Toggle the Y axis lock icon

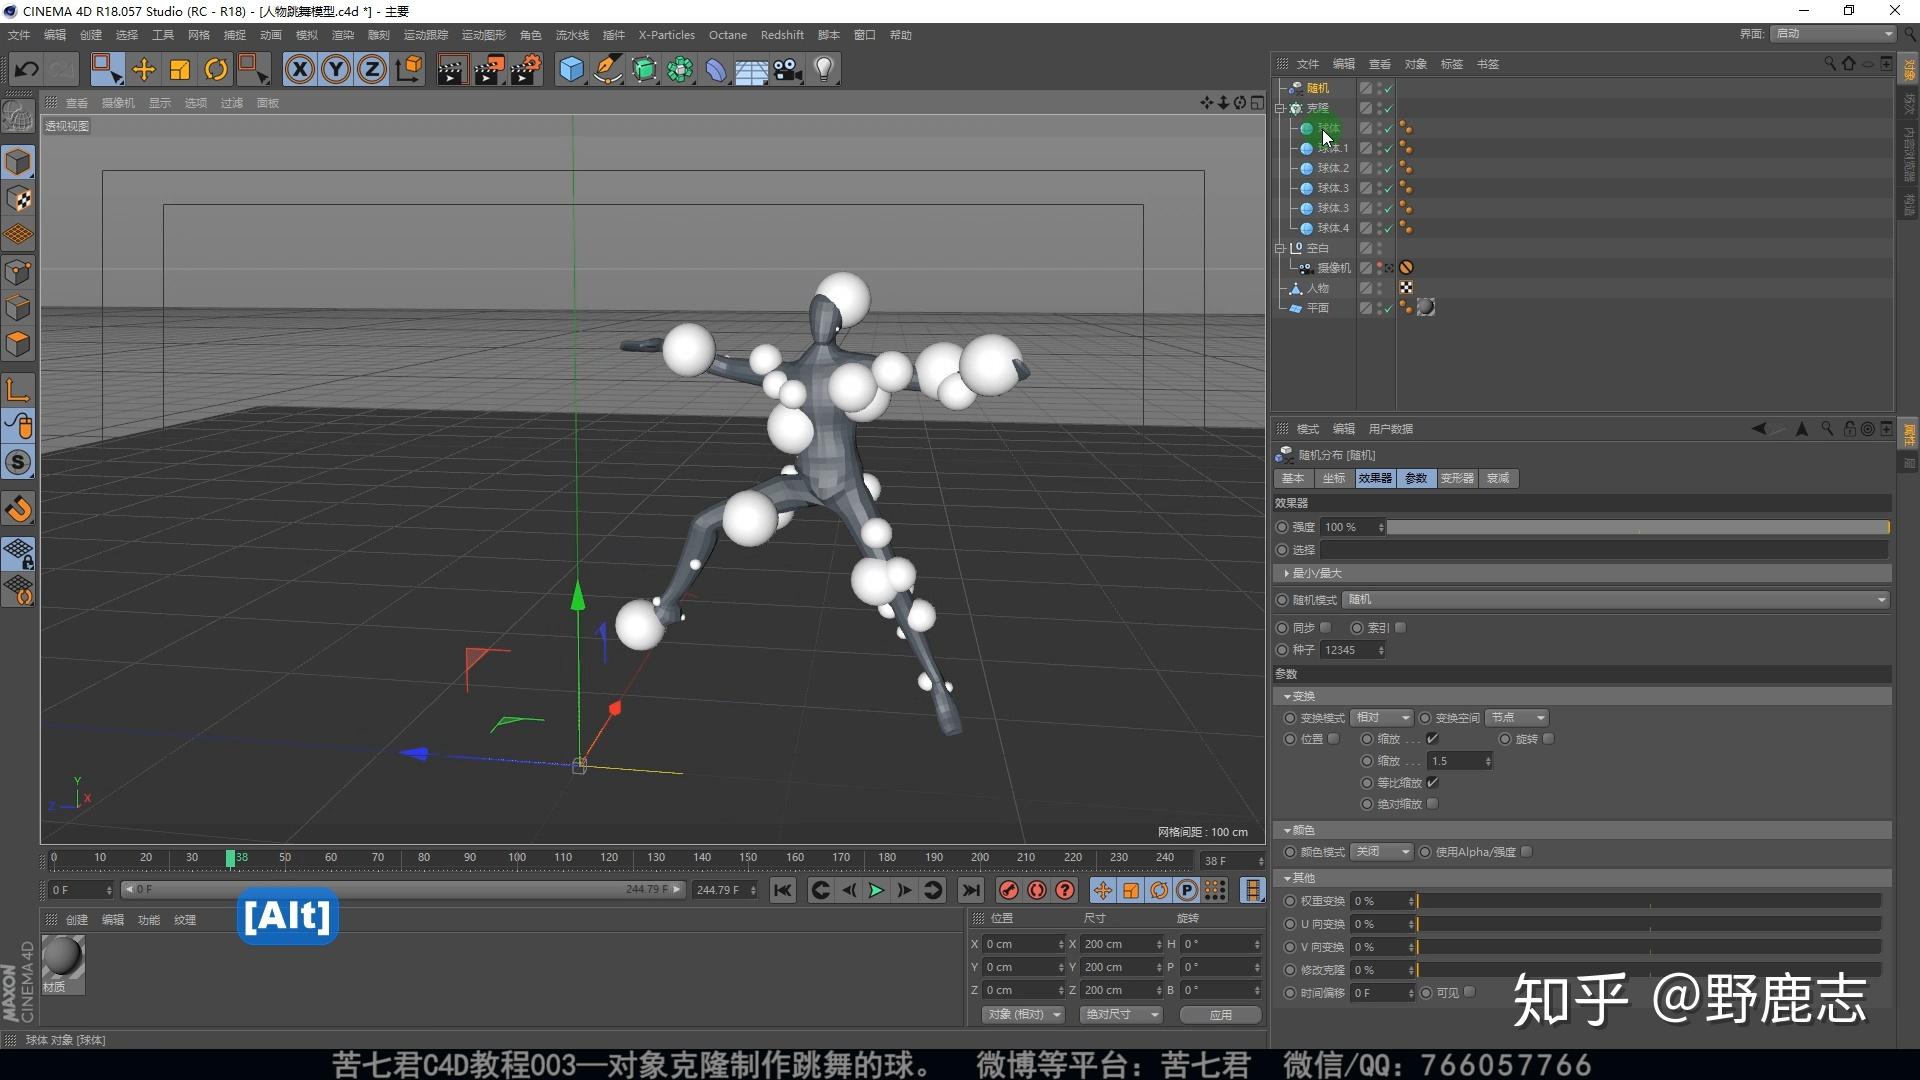click(336, 69)
